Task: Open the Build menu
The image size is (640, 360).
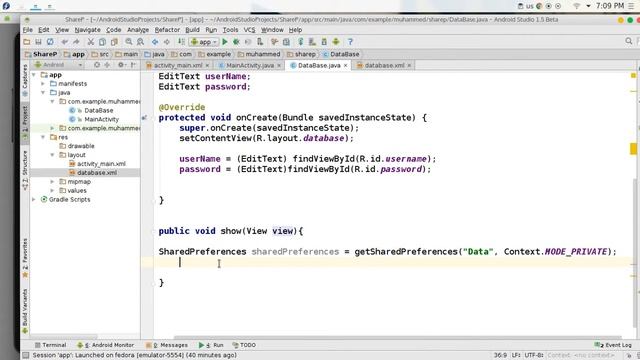Action: click(x=192, y=30)
